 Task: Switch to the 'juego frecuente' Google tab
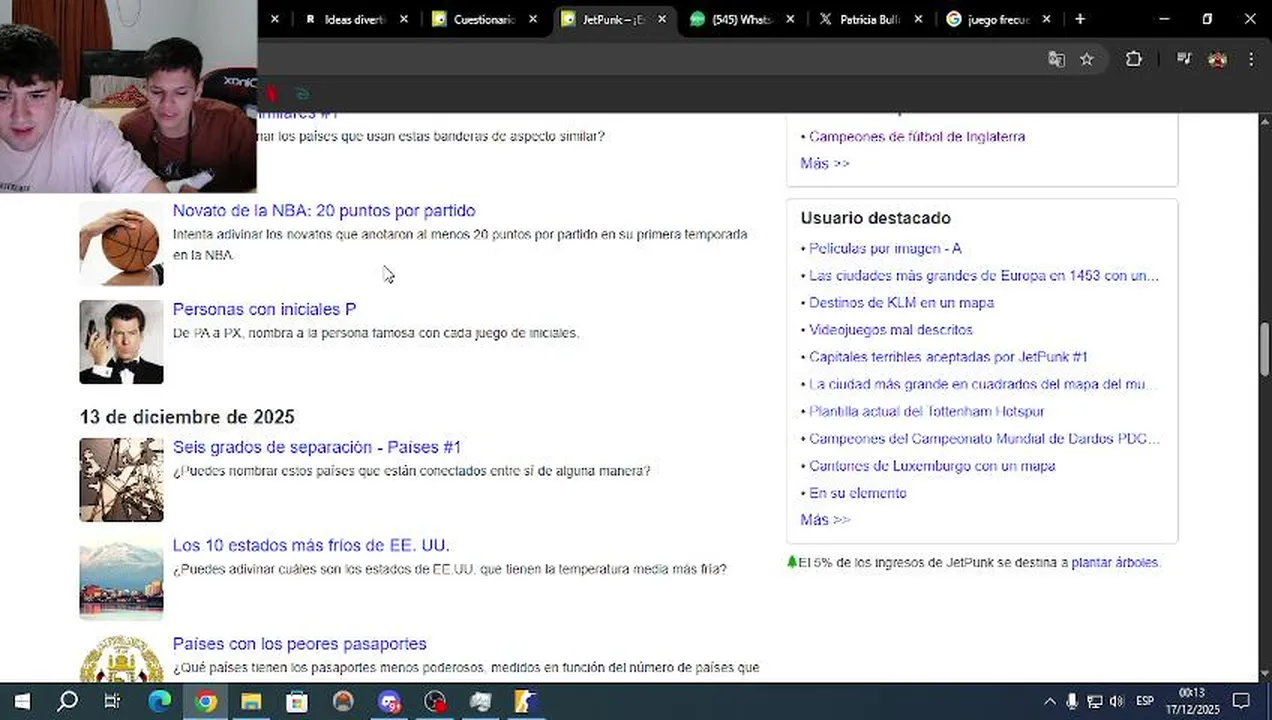[x=998, y=19]
